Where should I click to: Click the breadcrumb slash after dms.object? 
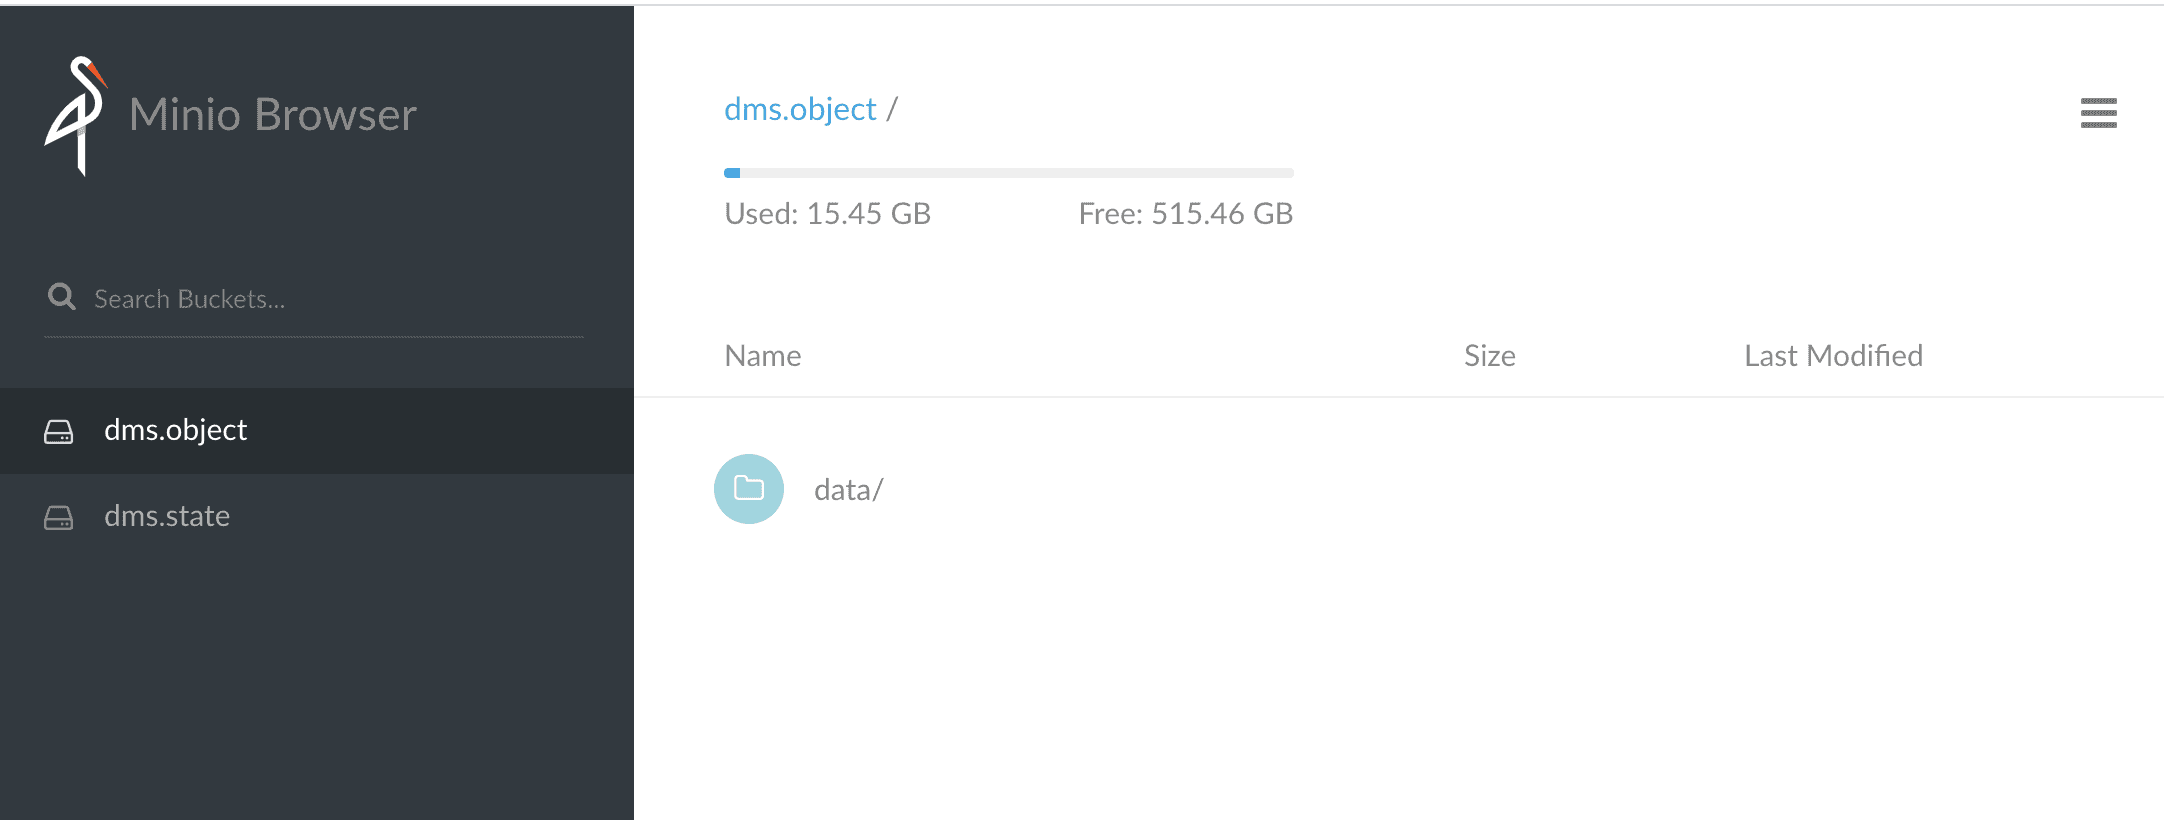click(x=892, y=109)
